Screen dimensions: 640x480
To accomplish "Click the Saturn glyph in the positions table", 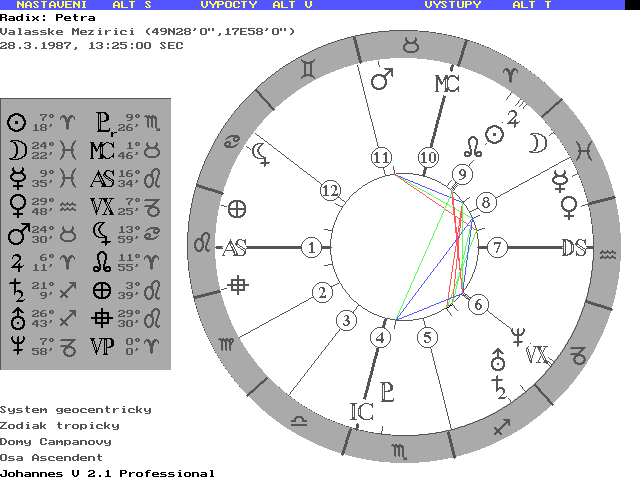I will [16, 292].
